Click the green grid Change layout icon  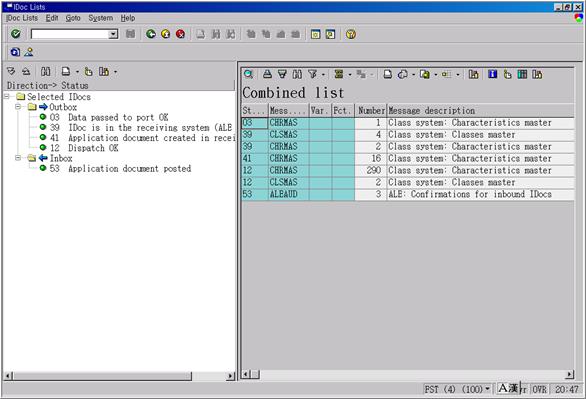pyautogui.click(x=522, y=74)
